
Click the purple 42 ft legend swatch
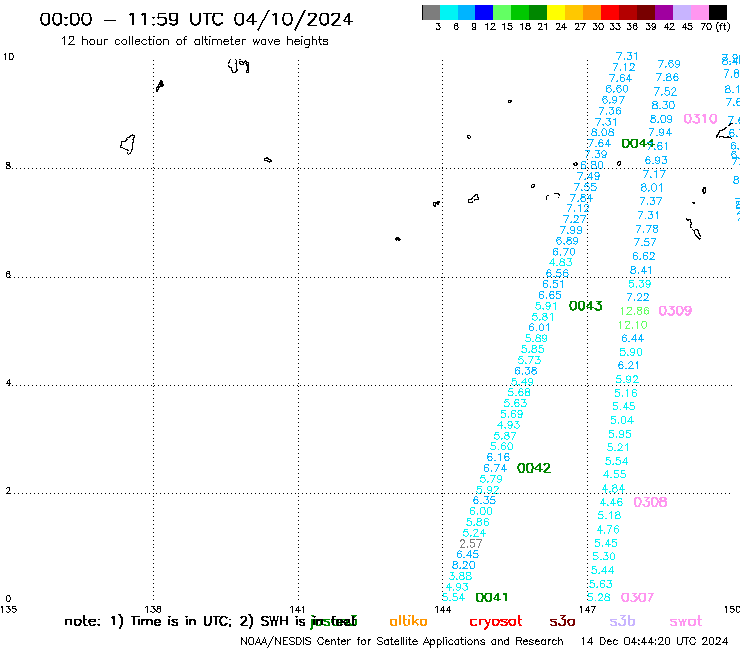pyautogui.click(x=664, y=12)
